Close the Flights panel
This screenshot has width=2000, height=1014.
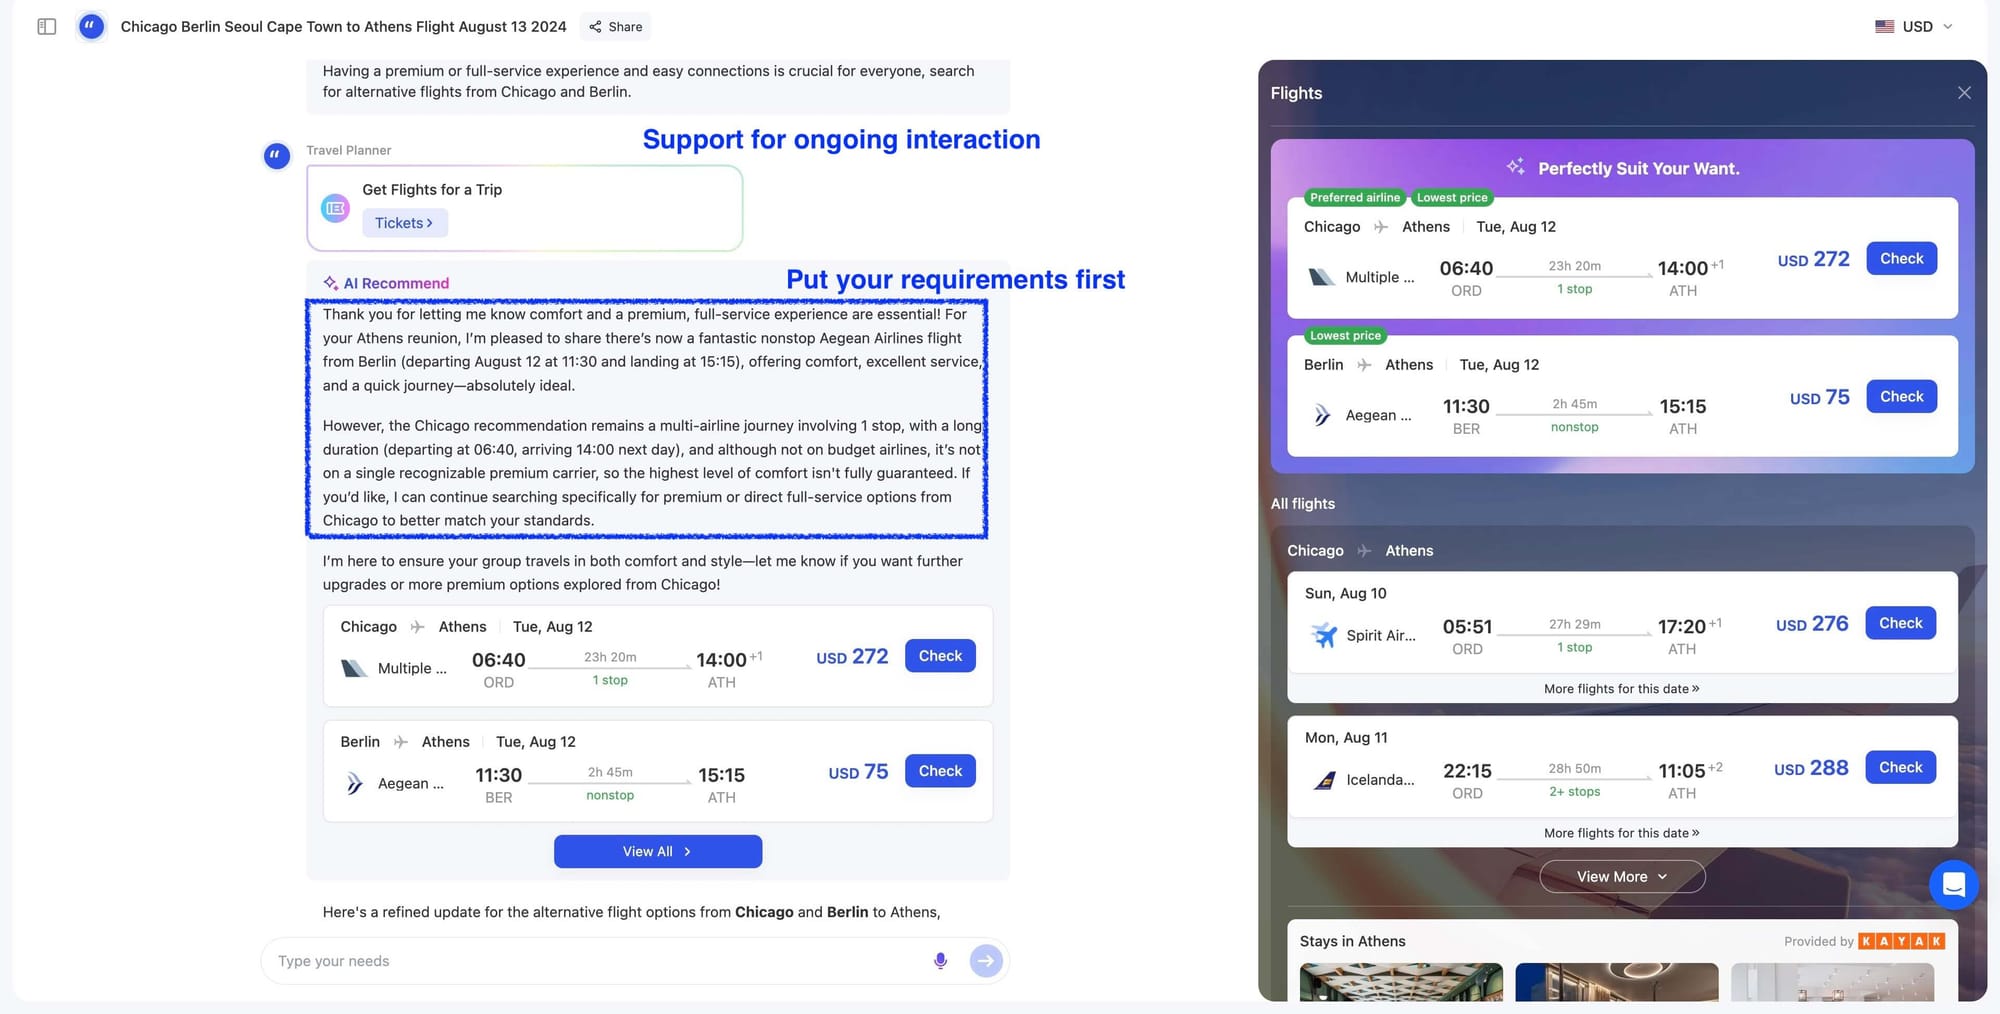click(1964, 93)
